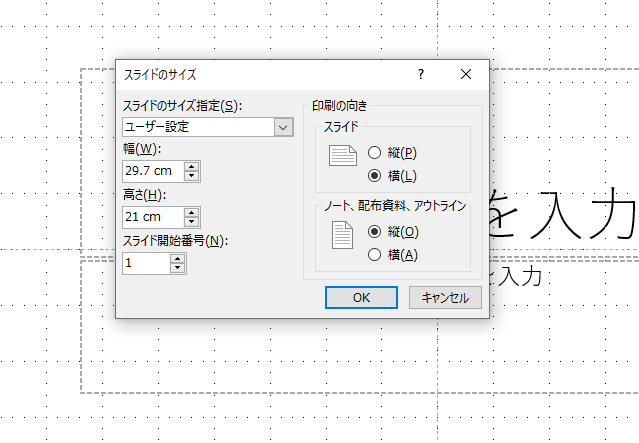Choose 縦(O) portrait for notes and handouts
The image size is (639, 443).
(x=375, y=231)
